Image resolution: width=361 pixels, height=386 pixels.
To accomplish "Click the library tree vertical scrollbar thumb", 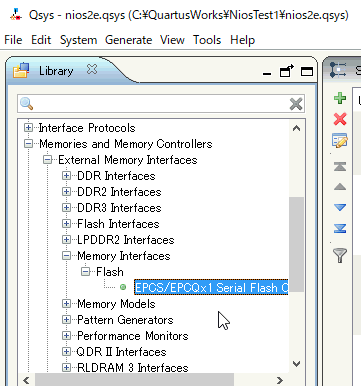I will tap(296, 244).
